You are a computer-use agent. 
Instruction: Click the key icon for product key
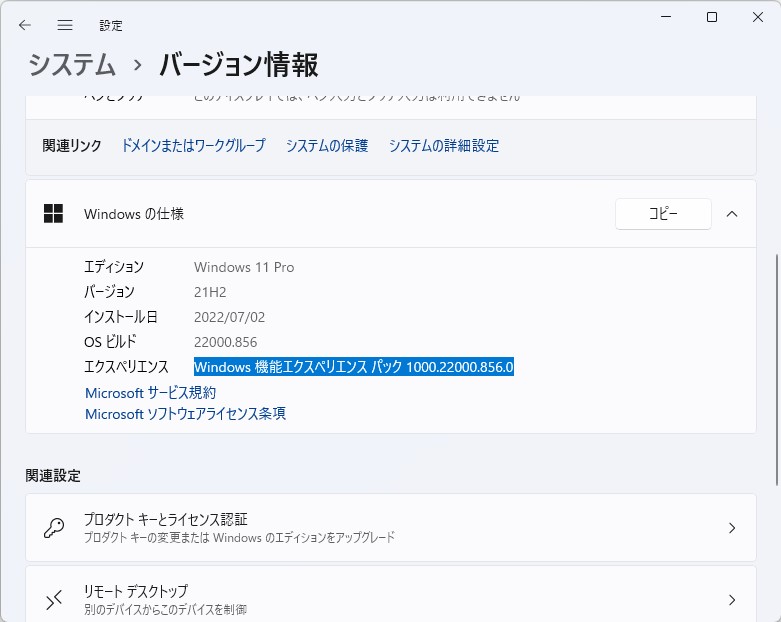54,528
